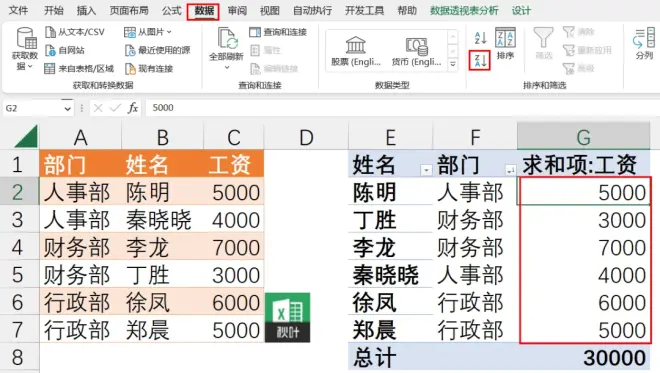Open the 获取数据 (Get Data) menu
Screen dimensions: 660x373
pyautogui.click(x=24, y=49)
